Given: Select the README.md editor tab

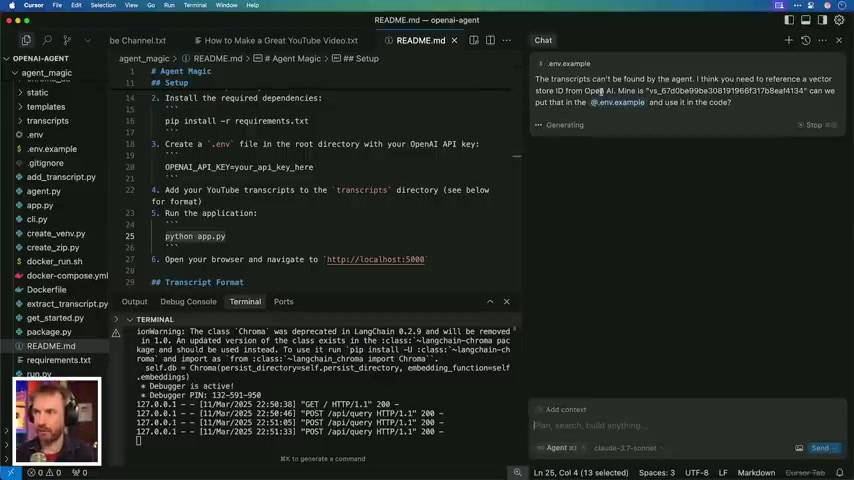Looking at the screenshot, I should click(420, 40).
